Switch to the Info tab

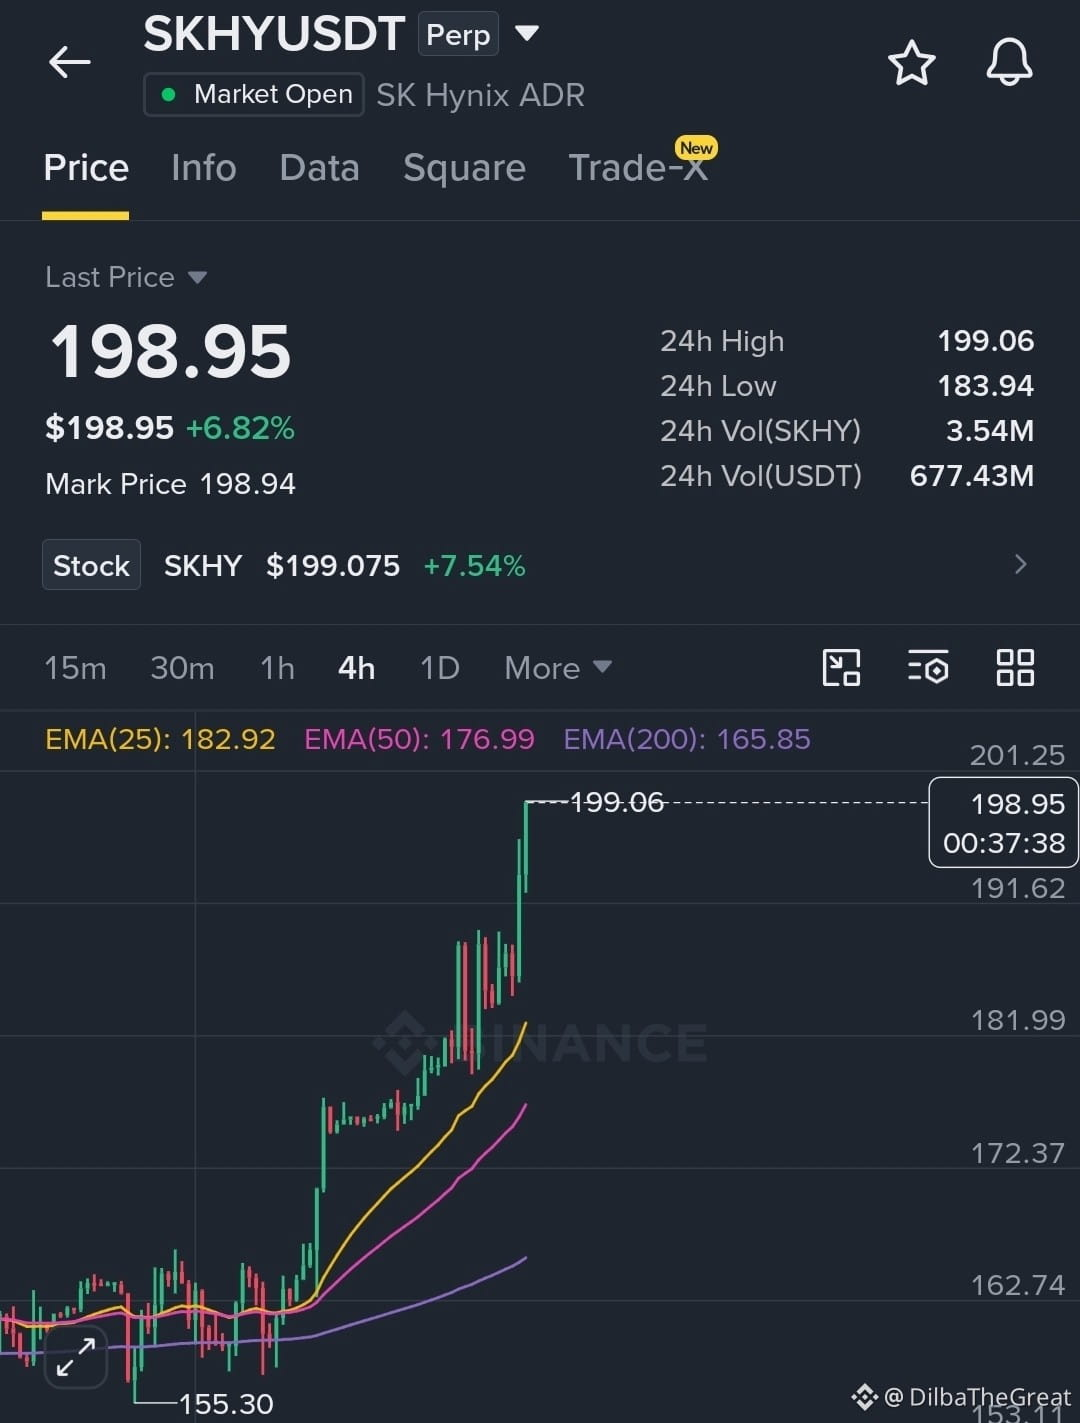(203, 168)
